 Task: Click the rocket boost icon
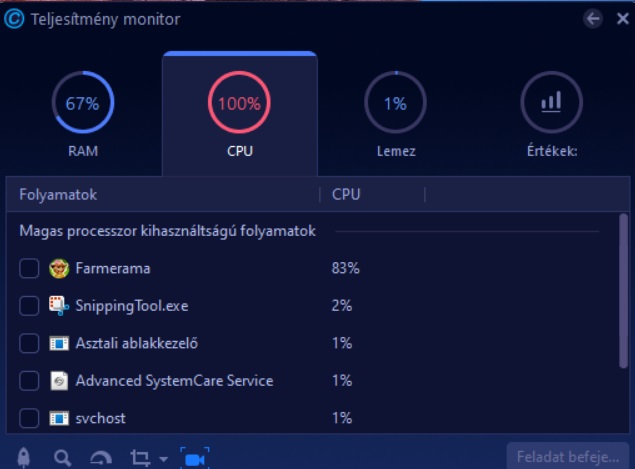(x=24, y=458)
